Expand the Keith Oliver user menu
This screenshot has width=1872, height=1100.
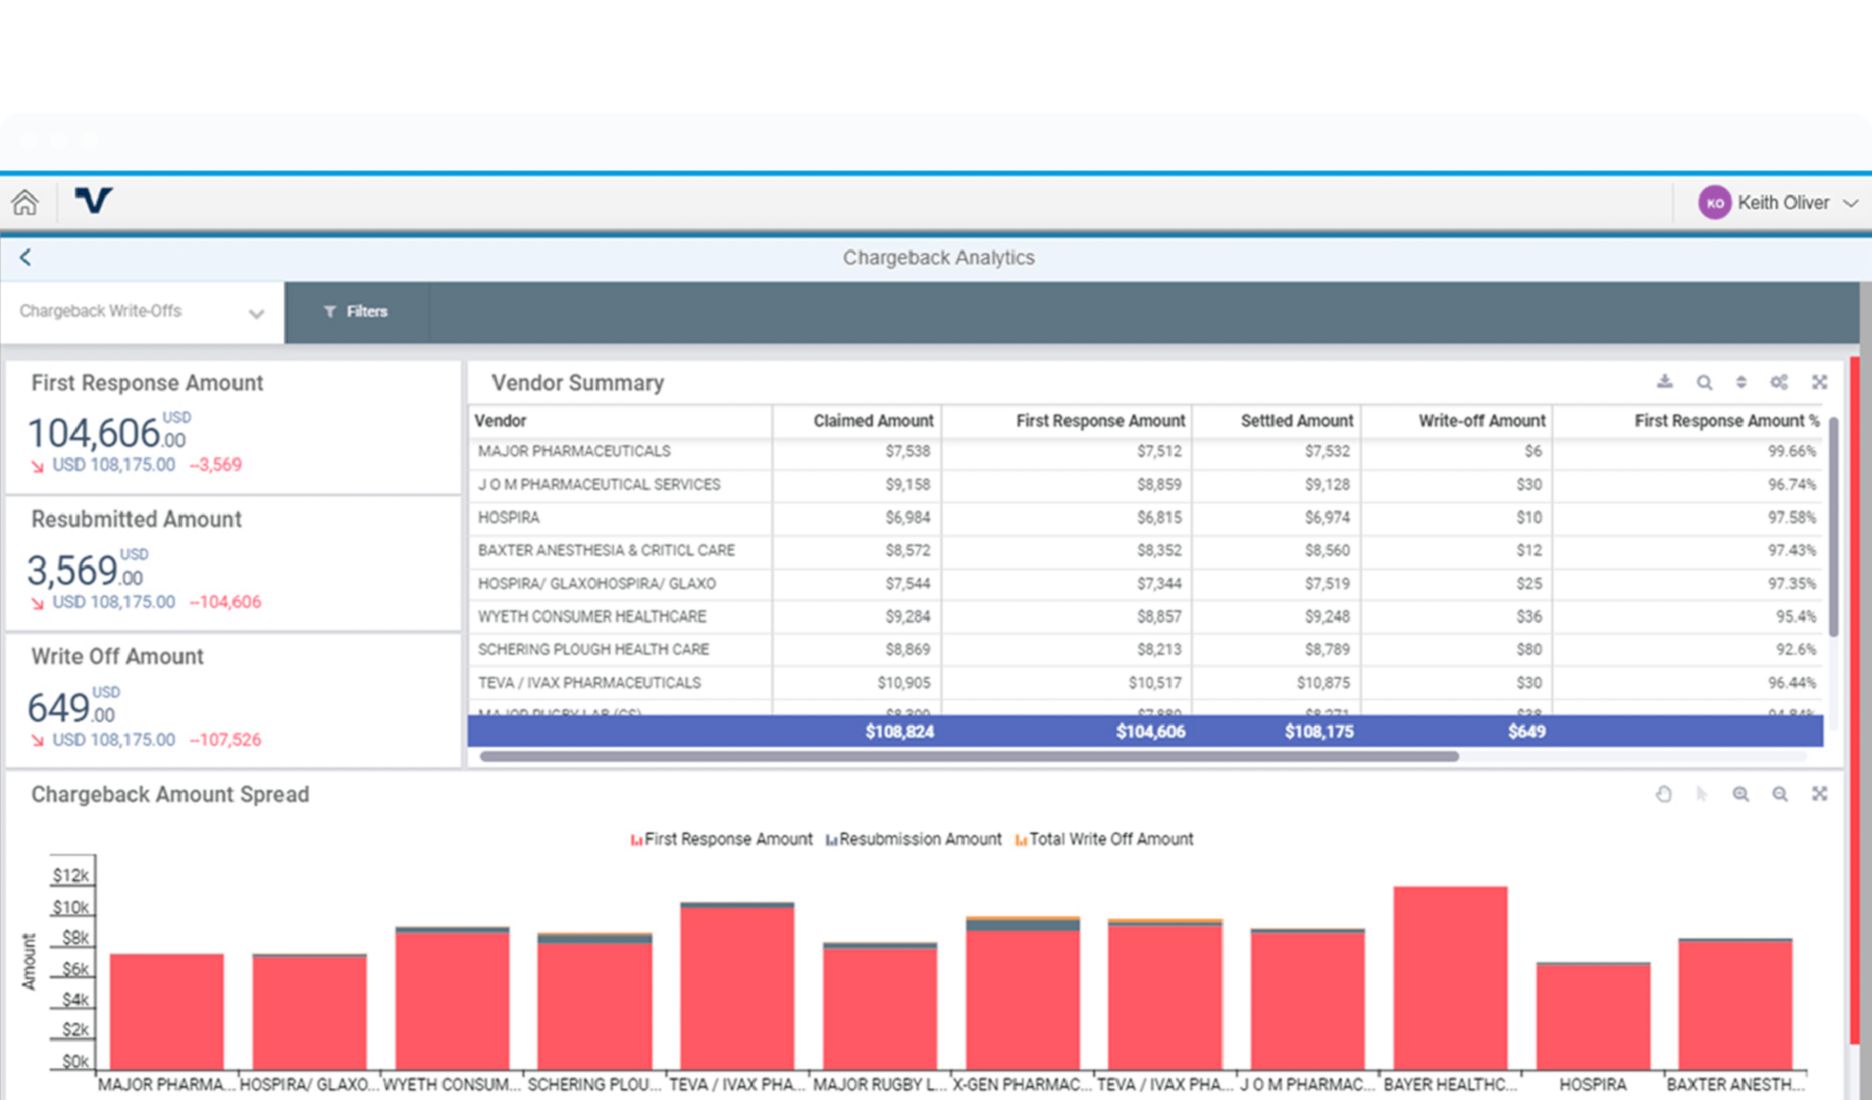click(1780, 203)
